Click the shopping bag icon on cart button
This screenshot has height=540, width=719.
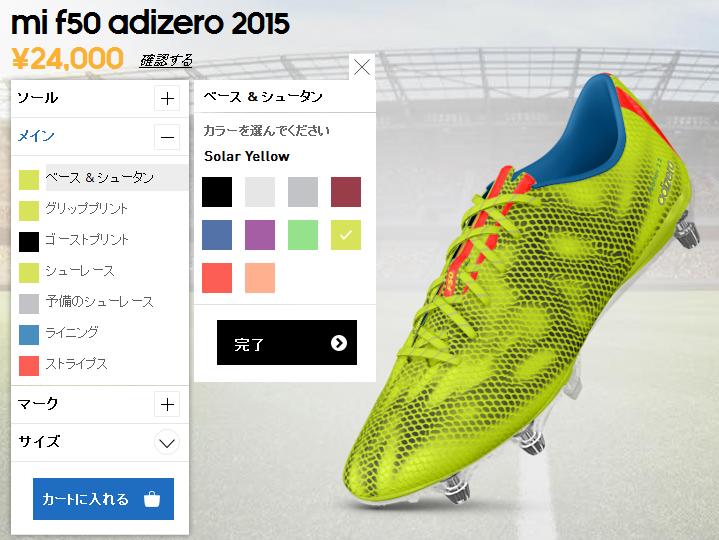click(152, 499)
